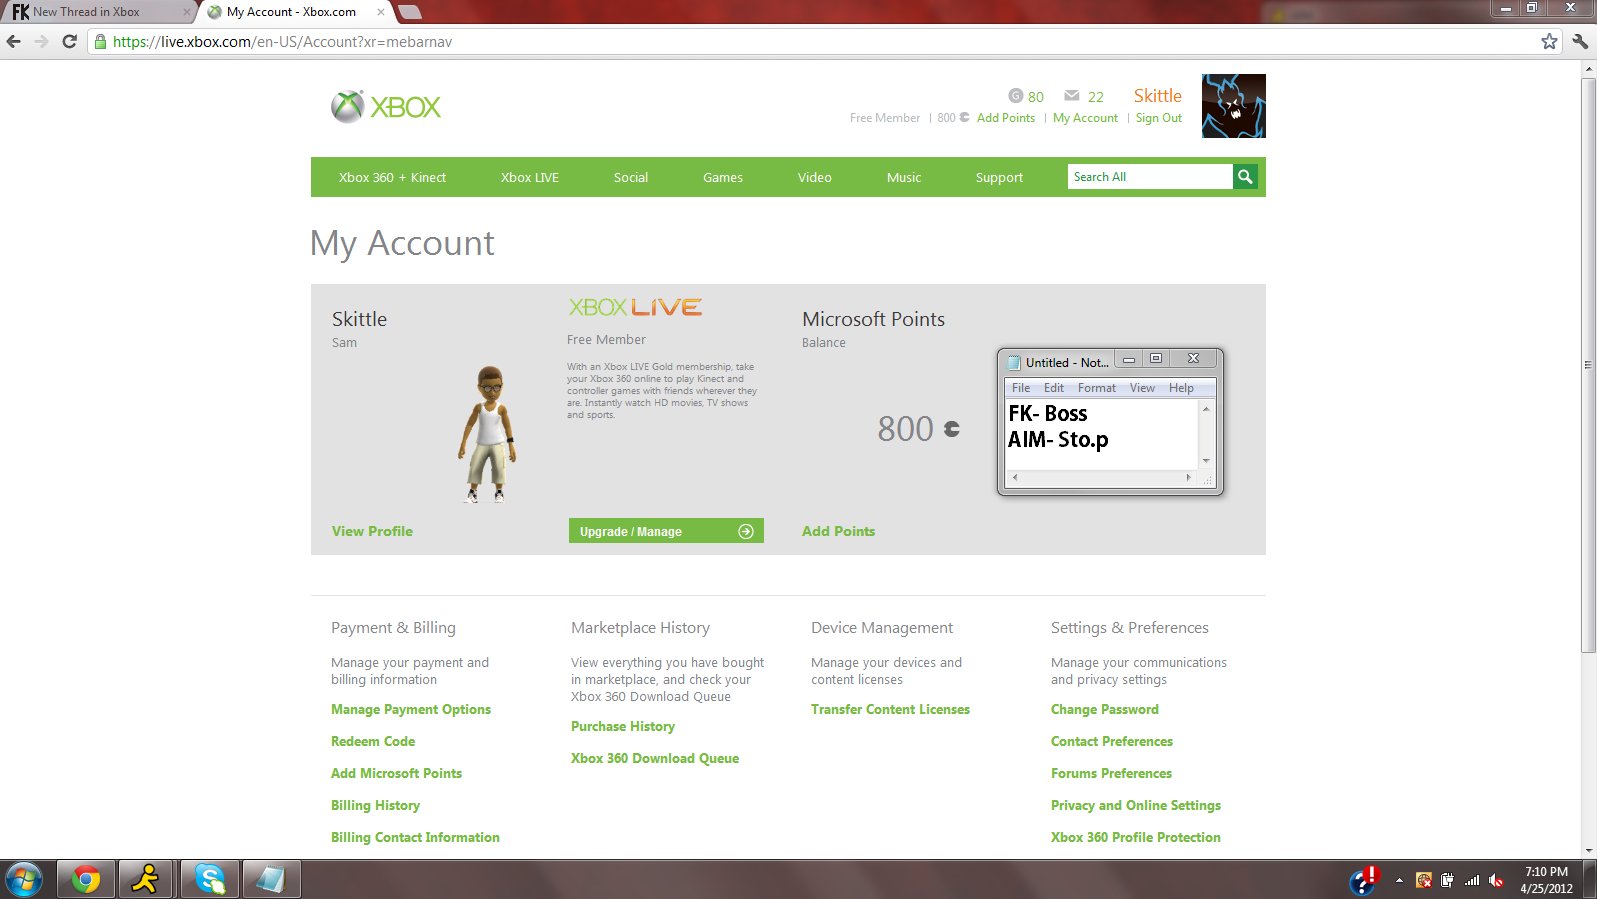Click the network signal tray icon

point(1472,880)
